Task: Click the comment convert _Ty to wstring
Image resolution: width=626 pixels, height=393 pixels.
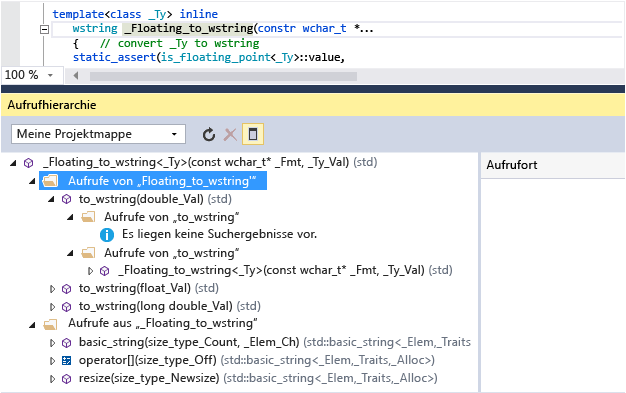Action: click(x=180, y=43)
